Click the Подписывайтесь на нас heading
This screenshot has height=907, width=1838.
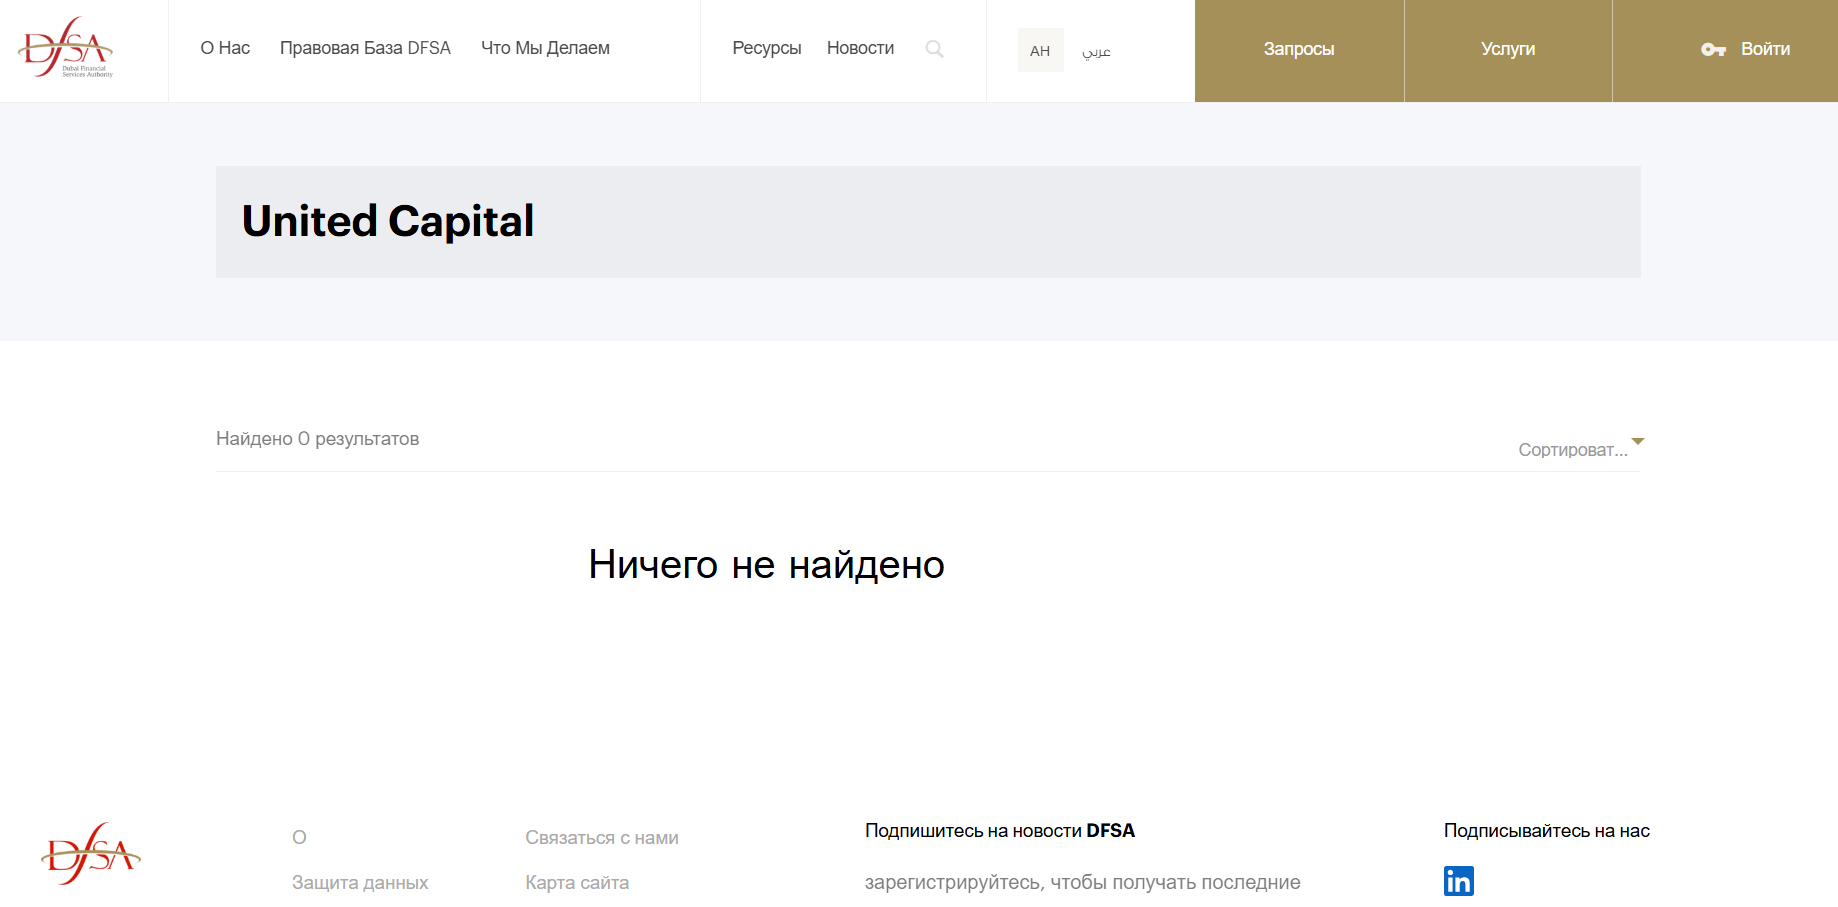(1547, 831)
